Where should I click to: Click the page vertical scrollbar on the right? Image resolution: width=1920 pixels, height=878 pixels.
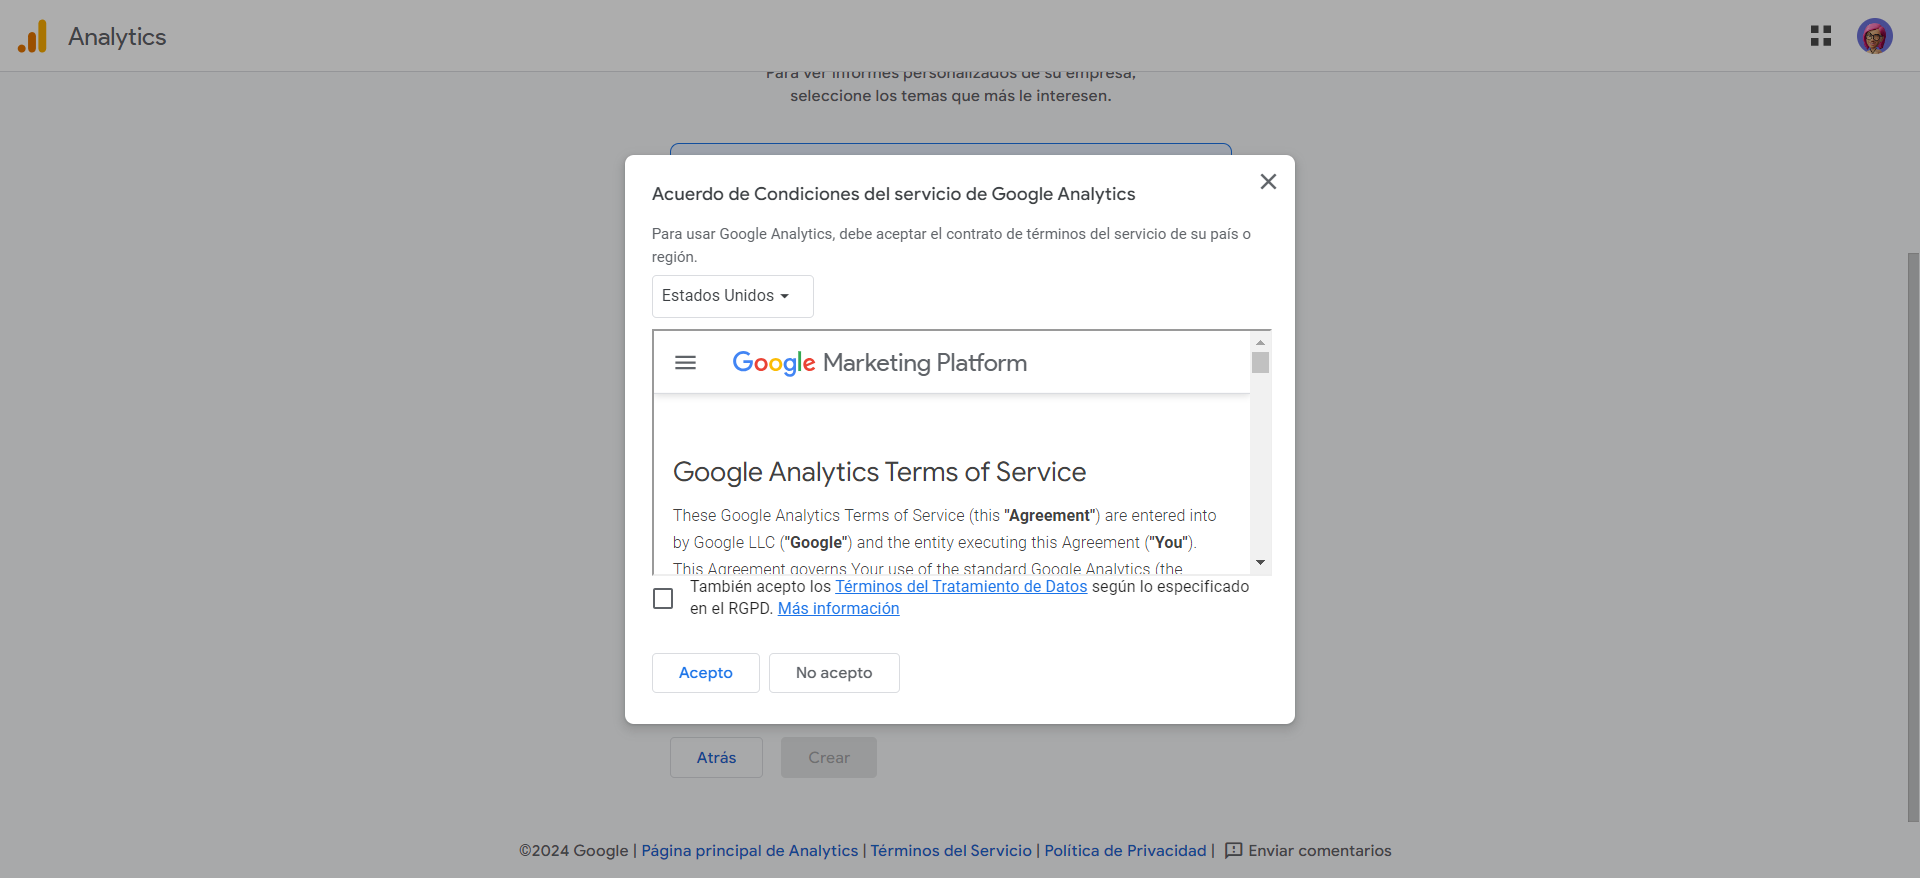(1913, 537)
